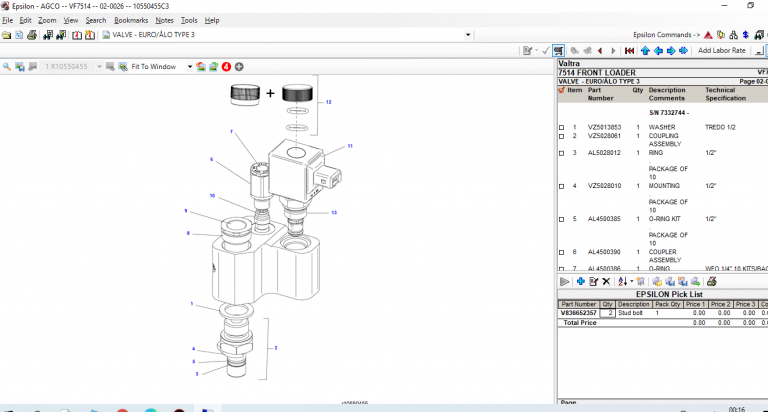Click the red circle 4 badge icon
The image size is (768, 412).
pos(226,67)
